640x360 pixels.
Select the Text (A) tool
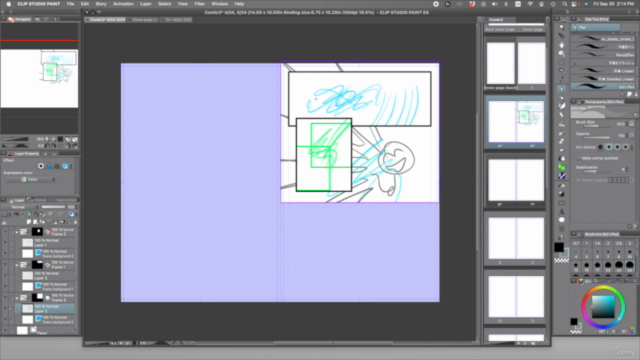pos(562,212)
